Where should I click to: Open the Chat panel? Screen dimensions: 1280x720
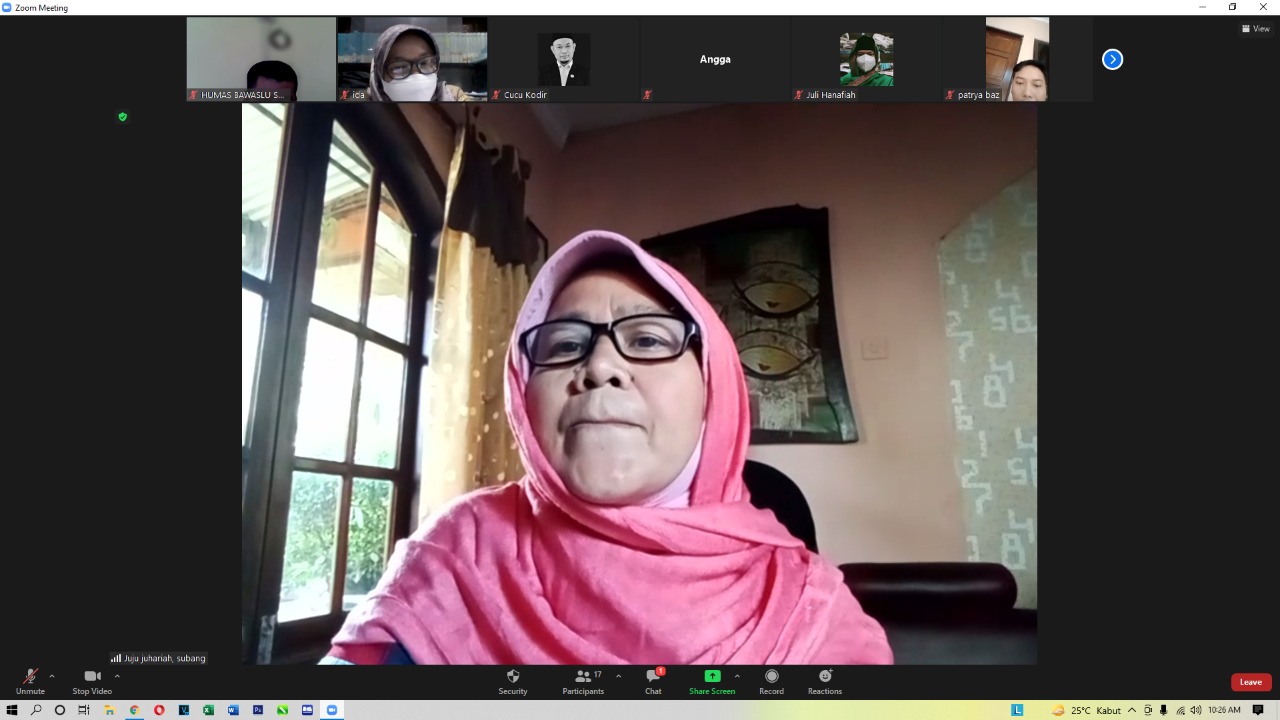click(653, 677)
